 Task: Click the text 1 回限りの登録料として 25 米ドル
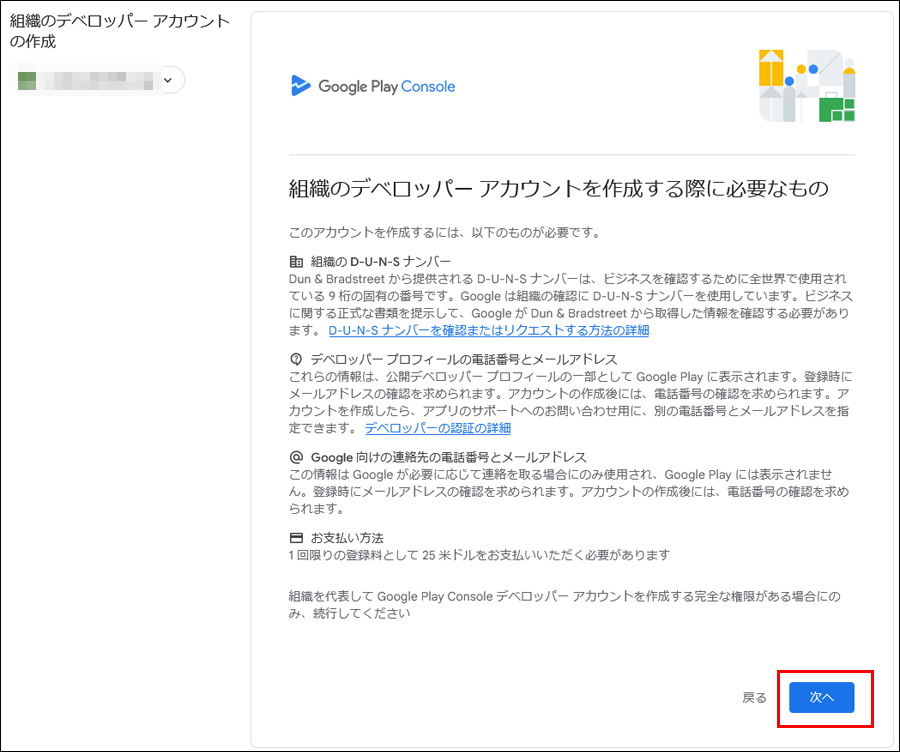pyautogui.click(x=379, y=555)
